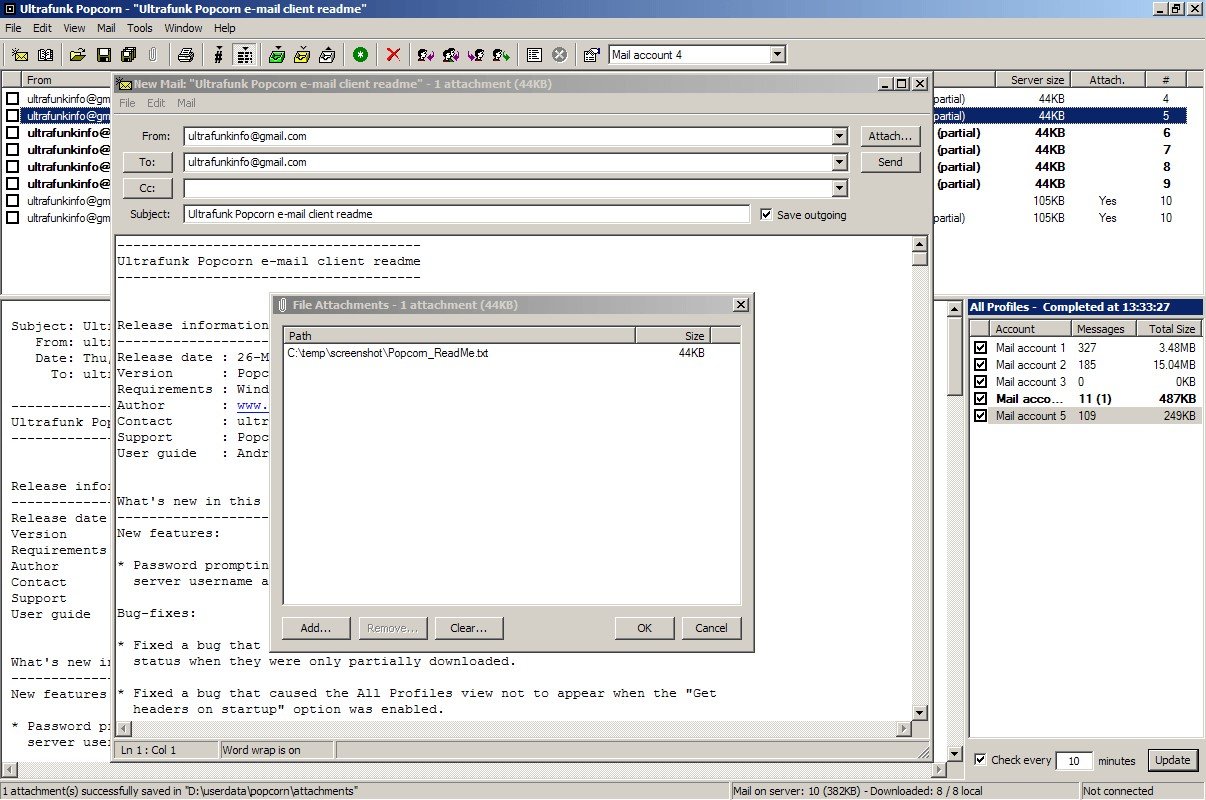Viewport: 1206px width, 800px height.
Task: Select the Popcorn_ReadMe.txt attachment row
Action: coord(511,353)
